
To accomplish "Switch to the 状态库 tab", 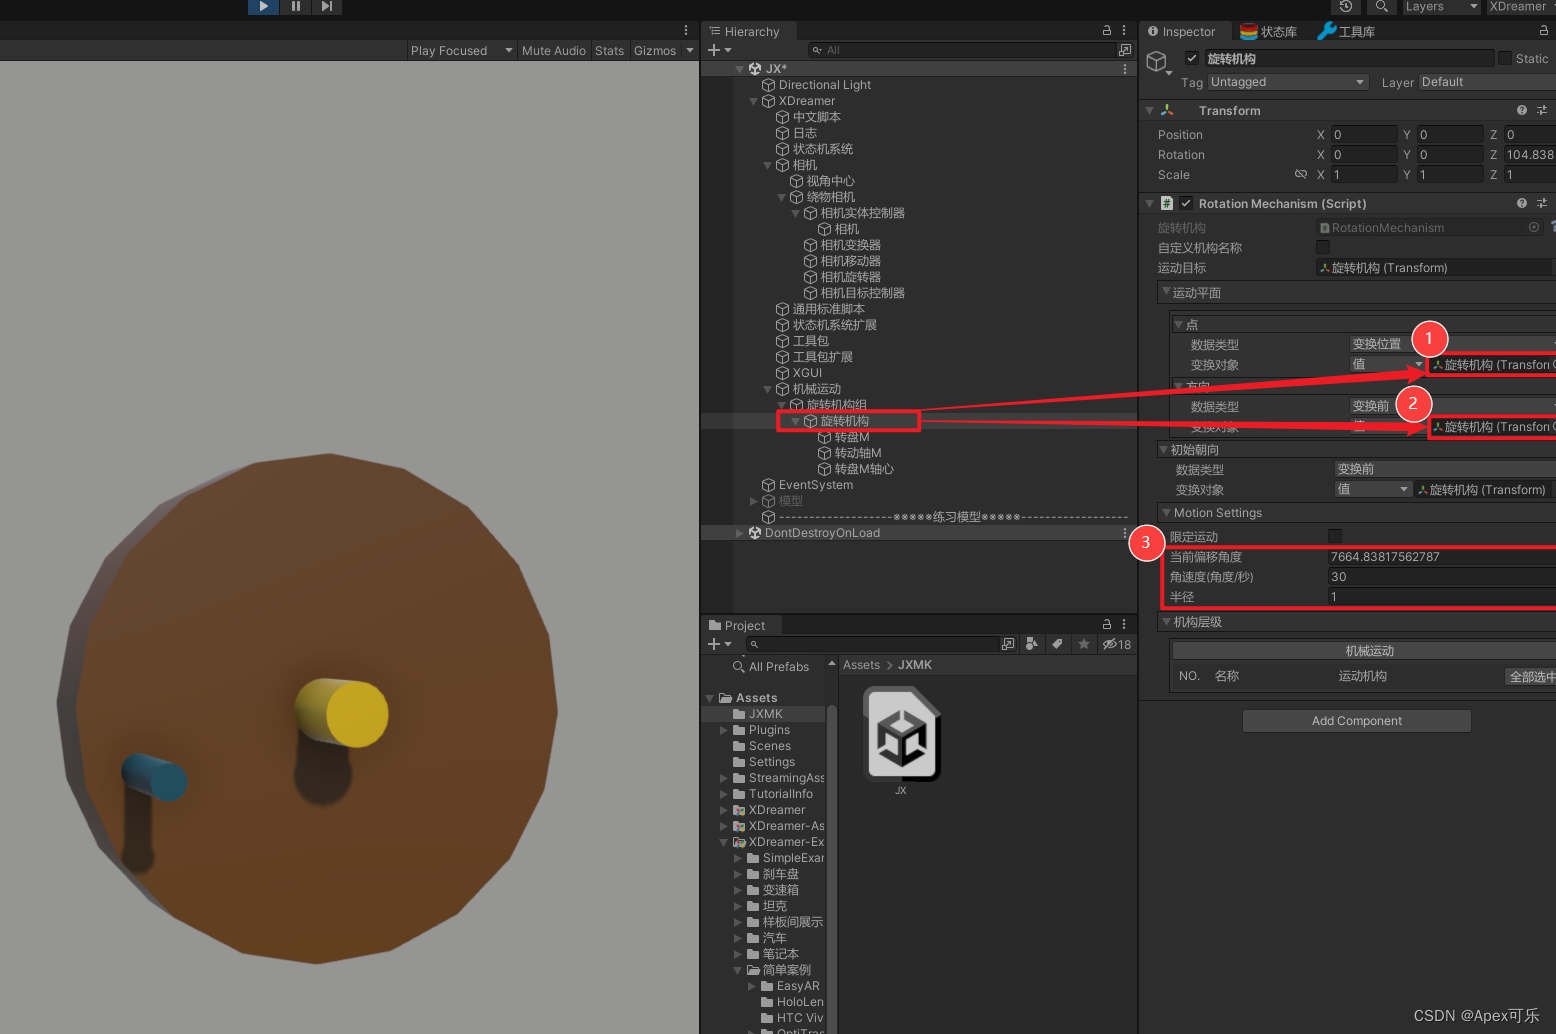I will (x=1268, y=31).
